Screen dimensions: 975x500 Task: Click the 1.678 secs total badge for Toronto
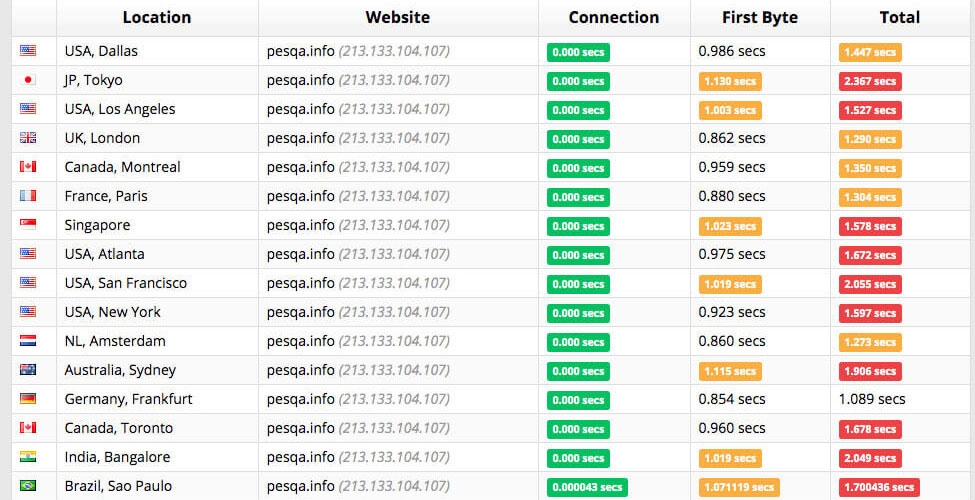870,429
